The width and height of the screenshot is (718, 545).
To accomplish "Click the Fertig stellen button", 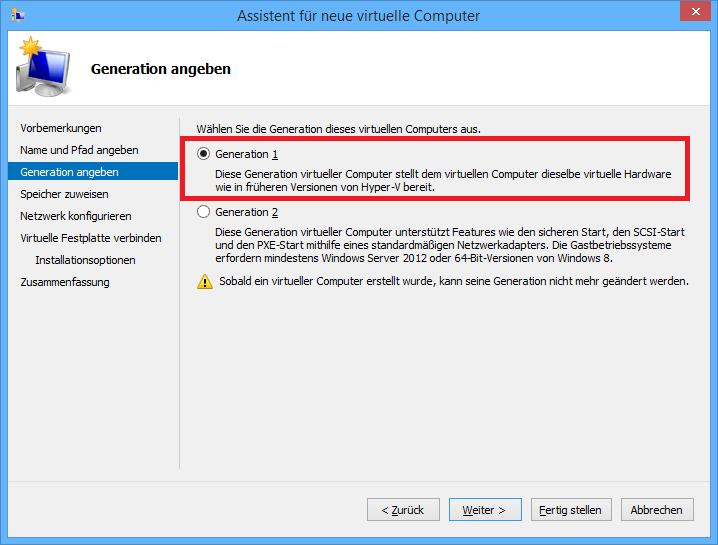I will tap(570, 510).
